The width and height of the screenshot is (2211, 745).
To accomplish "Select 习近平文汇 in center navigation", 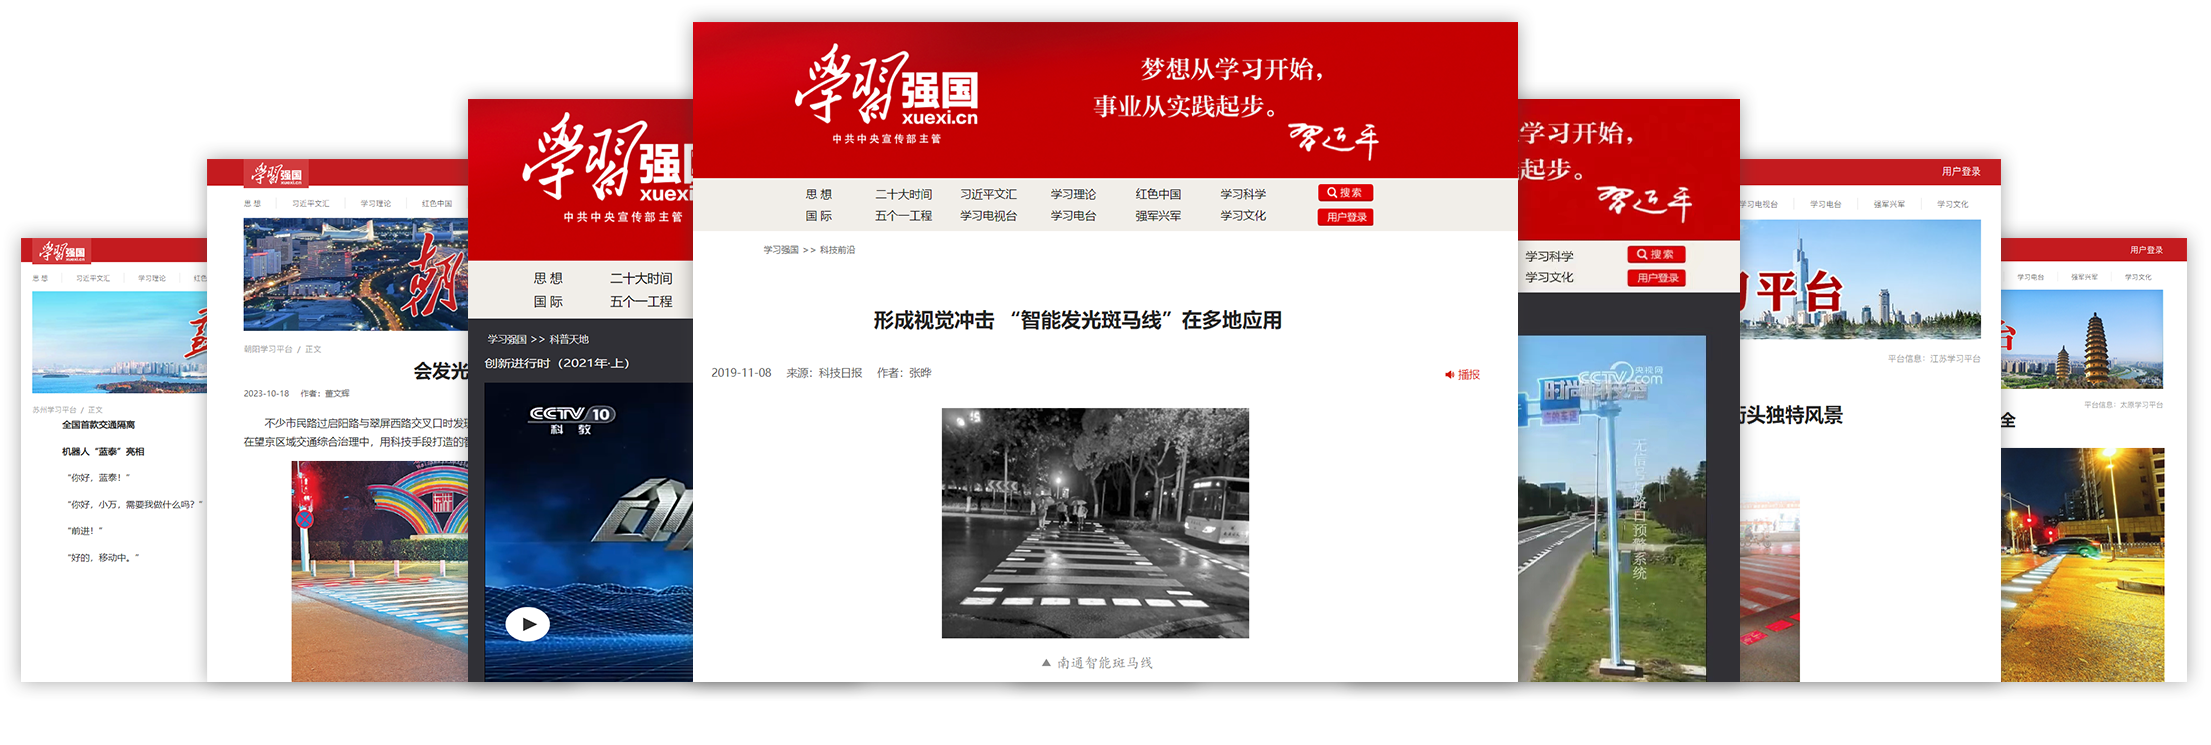I will pyautogui.click(x=988, y=194).
